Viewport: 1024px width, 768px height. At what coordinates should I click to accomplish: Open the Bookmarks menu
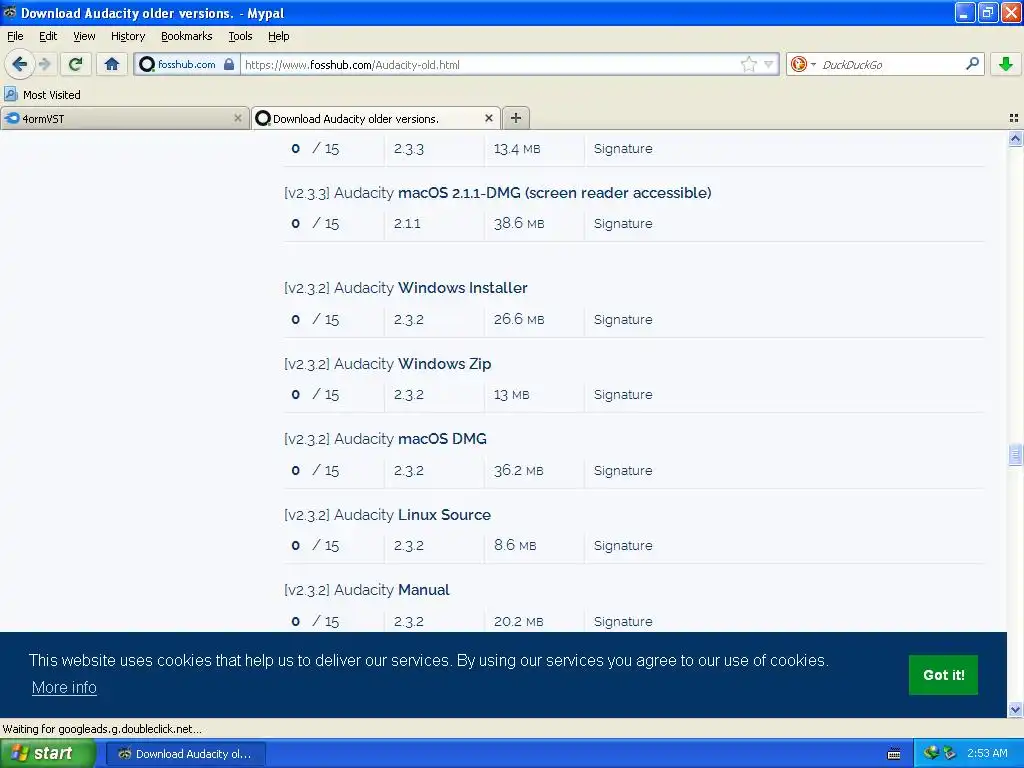coord(187,37)
